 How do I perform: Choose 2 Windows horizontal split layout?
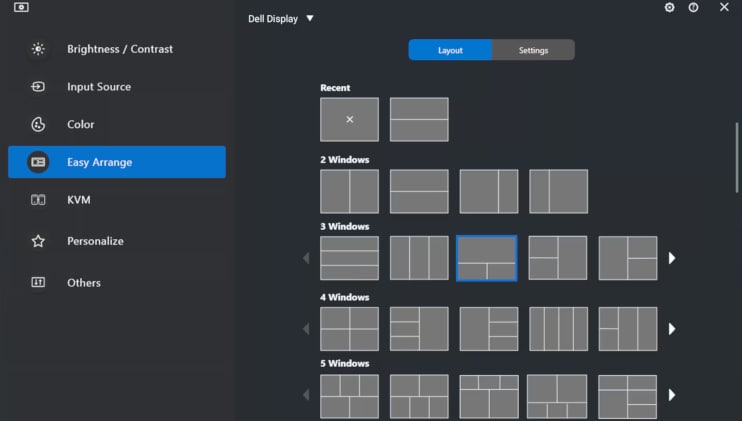tap(419, 192)
